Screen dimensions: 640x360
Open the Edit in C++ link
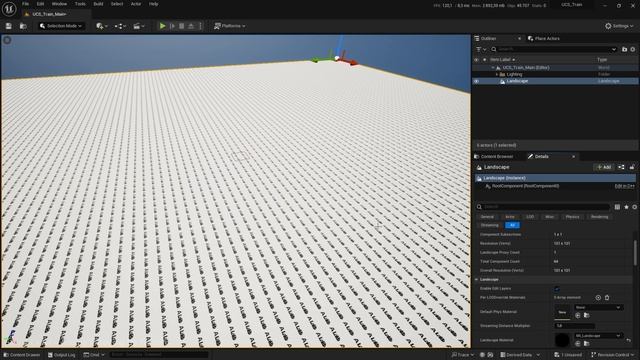[x=624, y=186]
